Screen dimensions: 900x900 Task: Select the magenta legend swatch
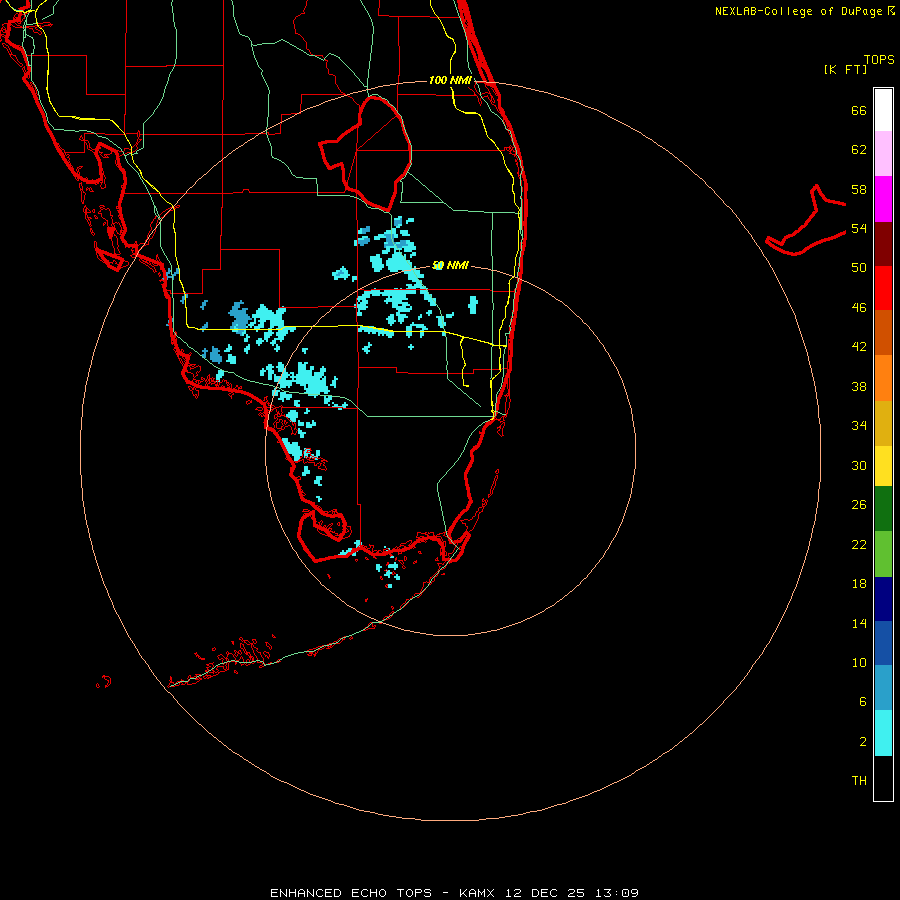coord(883,199)
